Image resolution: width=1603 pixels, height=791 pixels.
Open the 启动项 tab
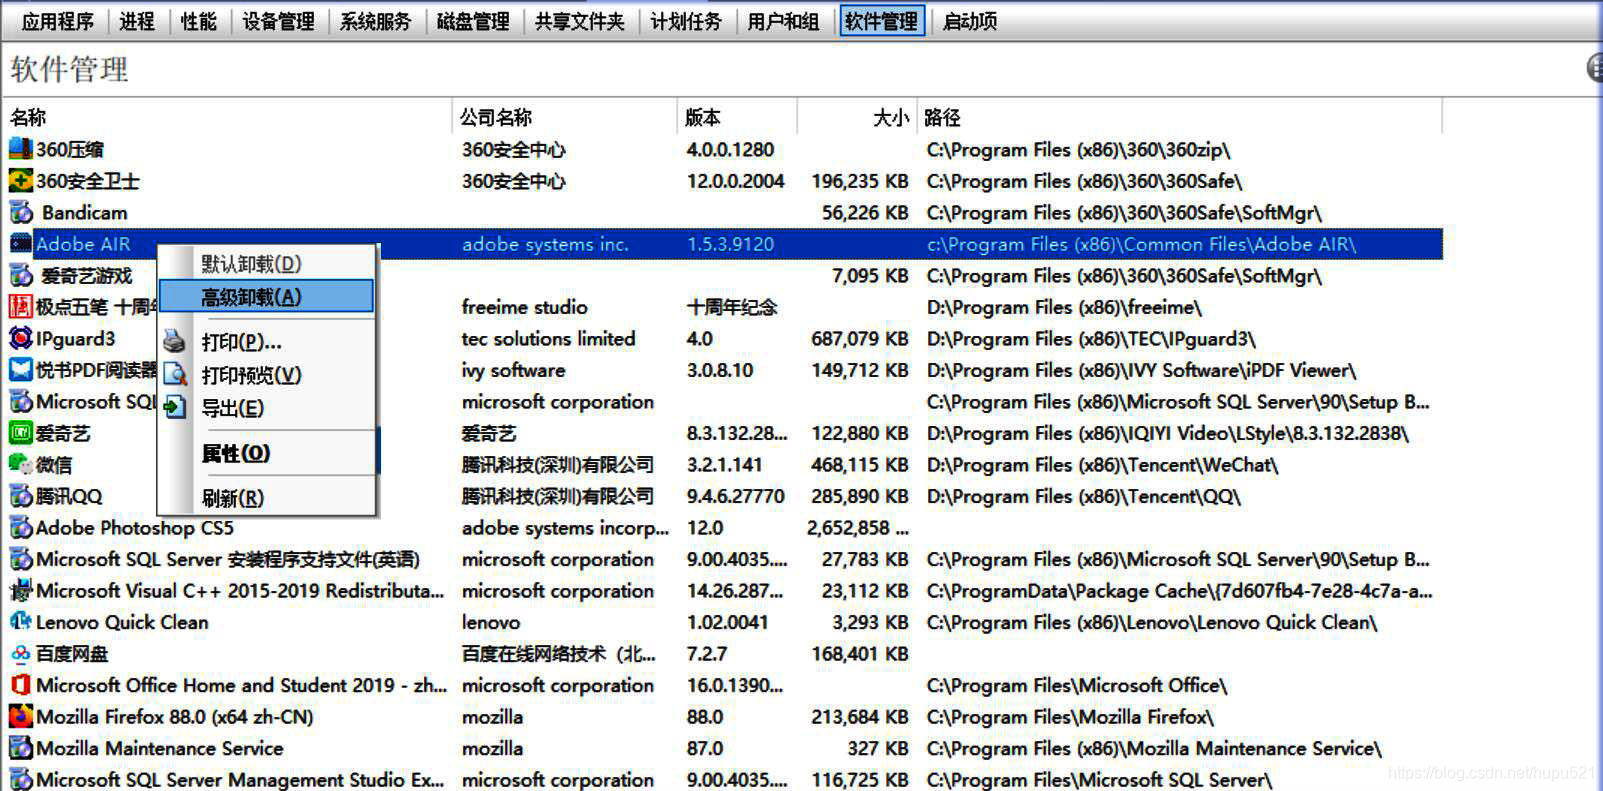[x=969, y=21]
